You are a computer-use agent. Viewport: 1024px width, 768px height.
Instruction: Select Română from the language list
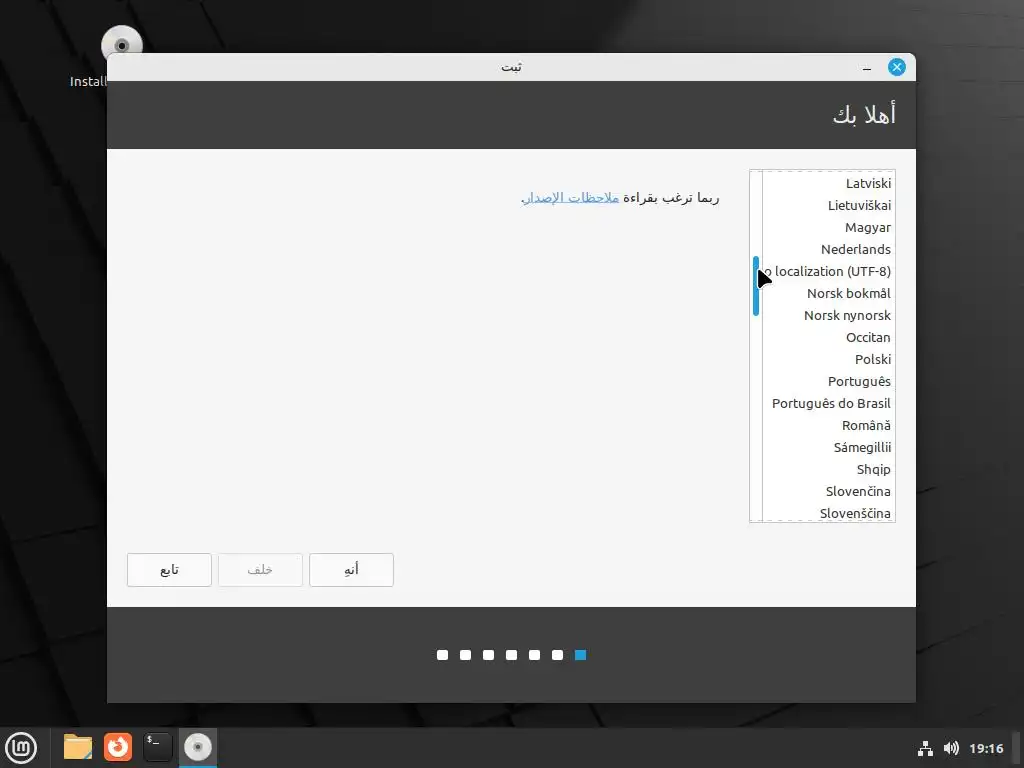(x=829, y=426)
